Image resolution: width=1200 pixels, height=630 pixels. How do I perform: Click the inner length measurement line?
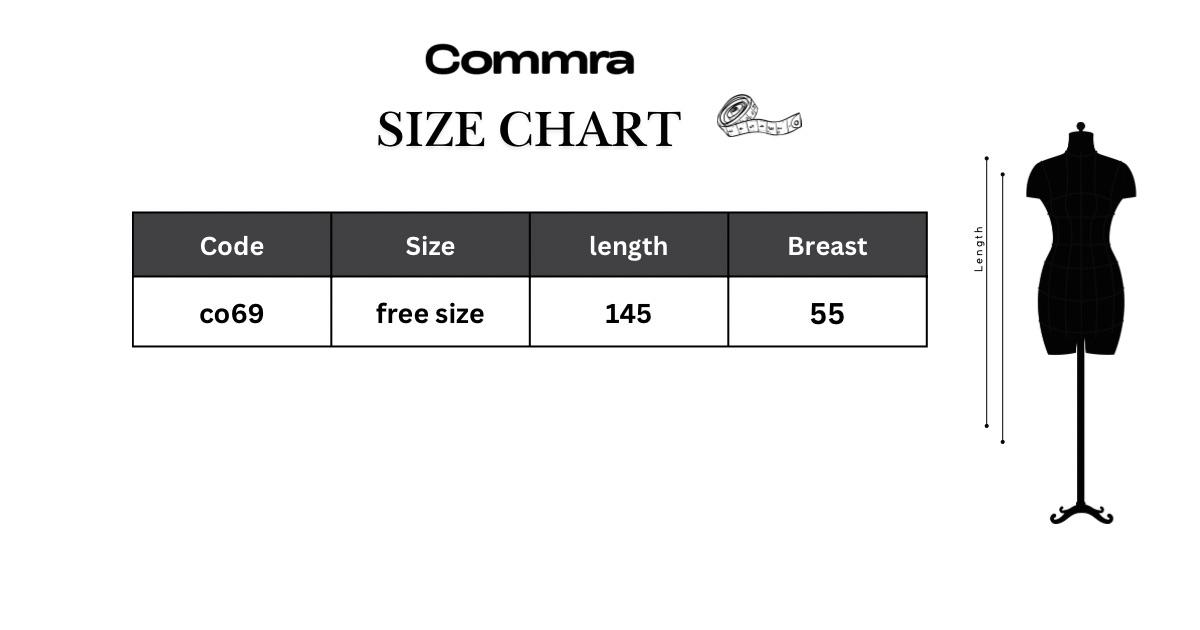(x=1002, y=307)
